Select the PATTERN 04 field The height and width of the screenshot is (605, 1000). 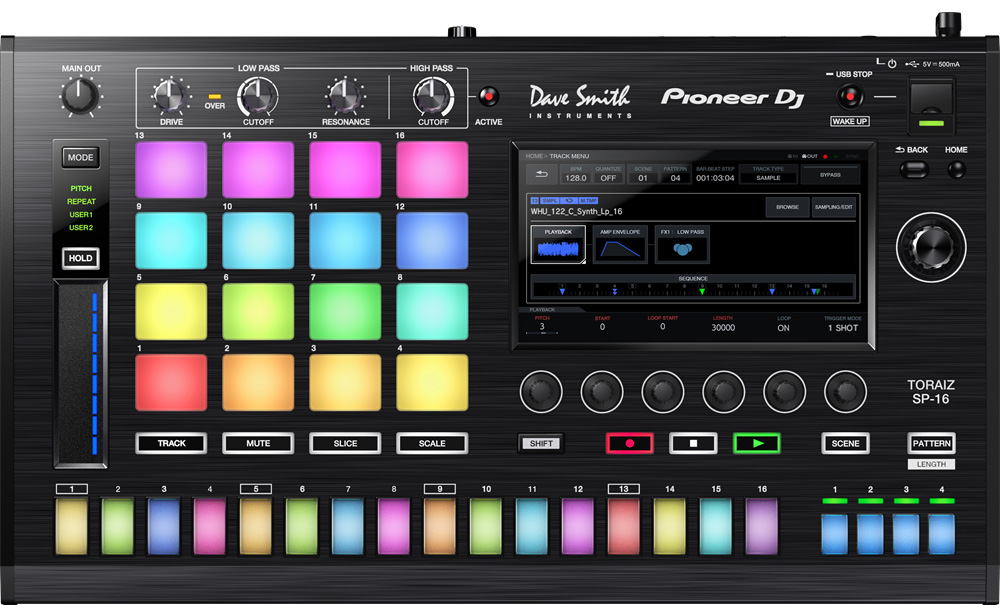click(x=675, y=175)
